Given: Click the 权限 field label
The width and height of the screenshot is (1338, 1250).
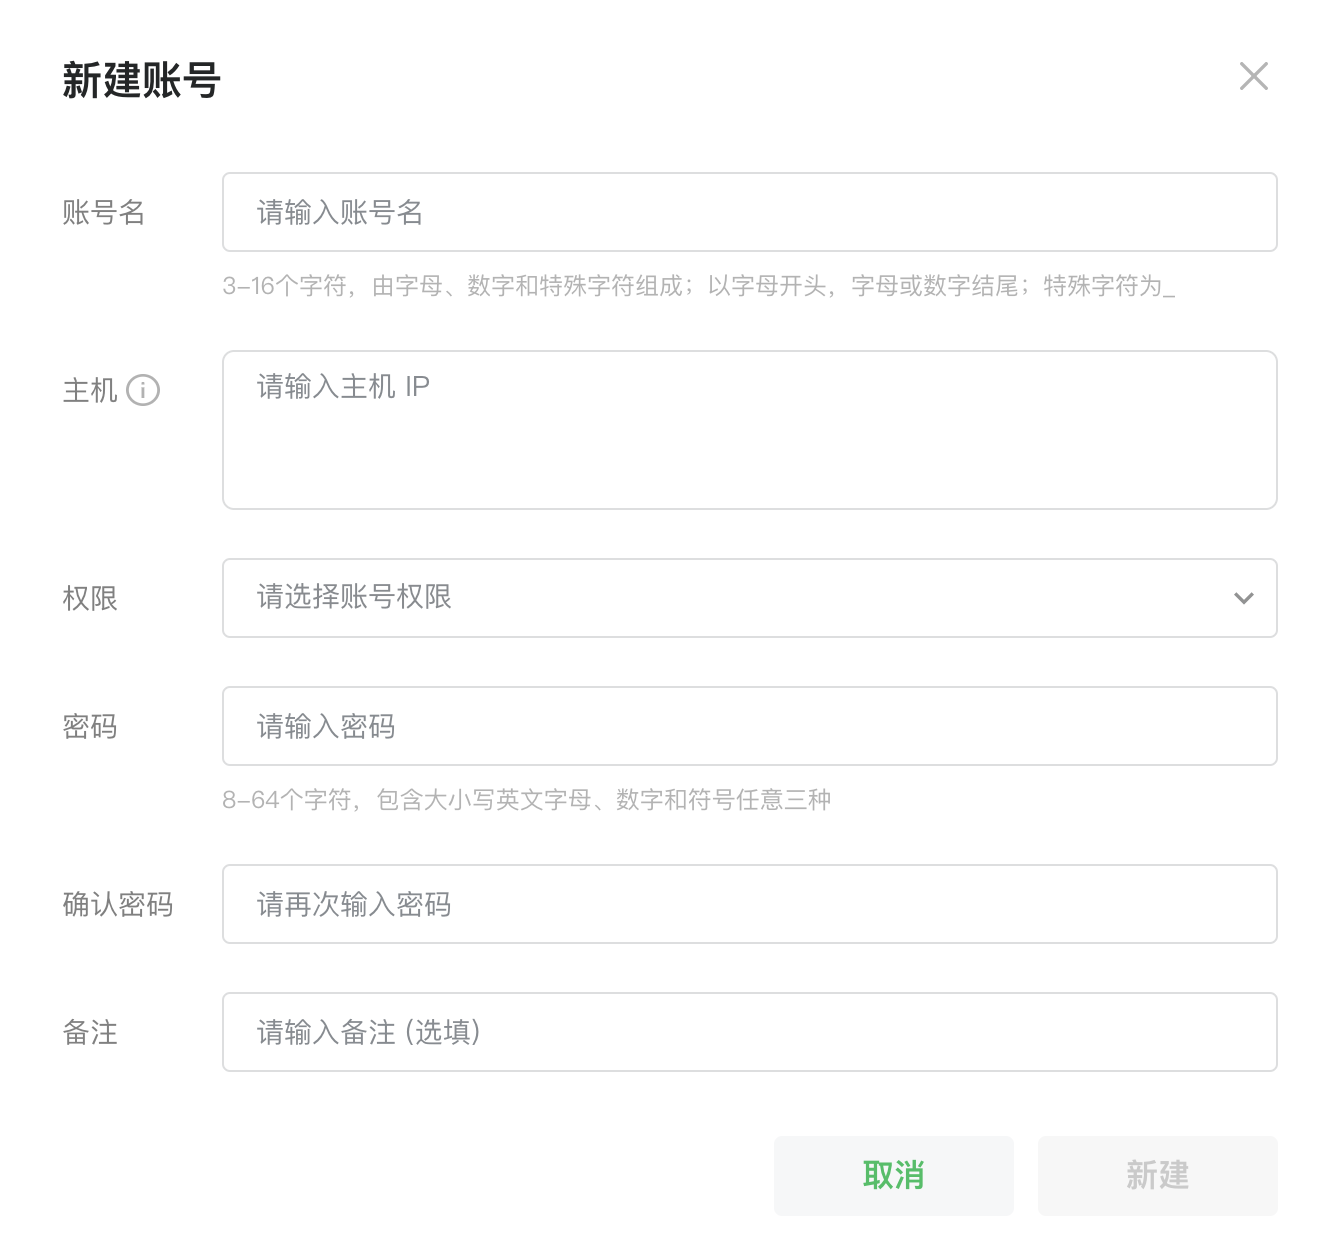Looking at the screenshot, I should click(x=90, y=598).
